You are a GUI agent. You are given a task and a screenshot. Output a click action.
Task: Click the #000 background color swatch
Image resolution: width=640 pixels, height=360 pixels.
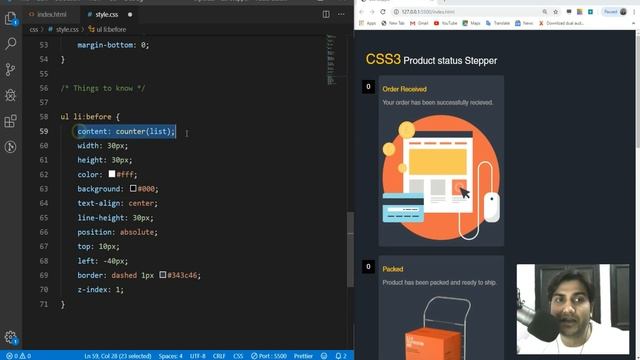click(x=133, y=188)
